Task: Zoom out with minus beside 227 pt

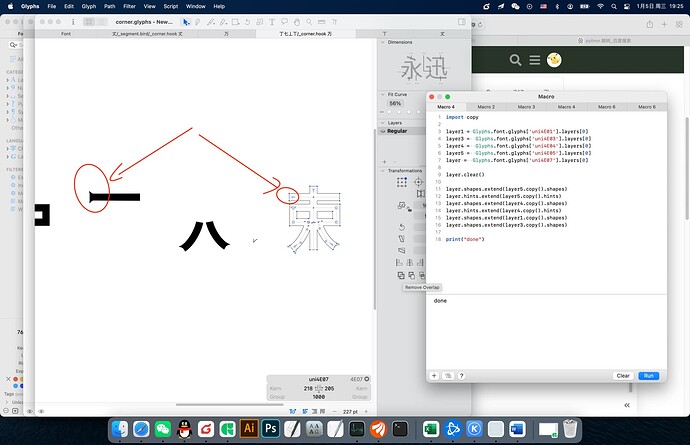Action: (x=334, y=412)
